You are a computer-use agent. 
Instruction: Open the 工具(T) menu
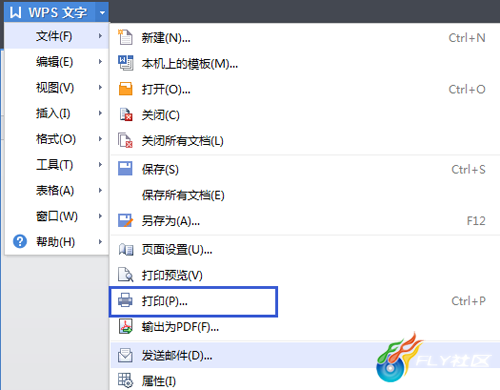click(x=57, y=165)
